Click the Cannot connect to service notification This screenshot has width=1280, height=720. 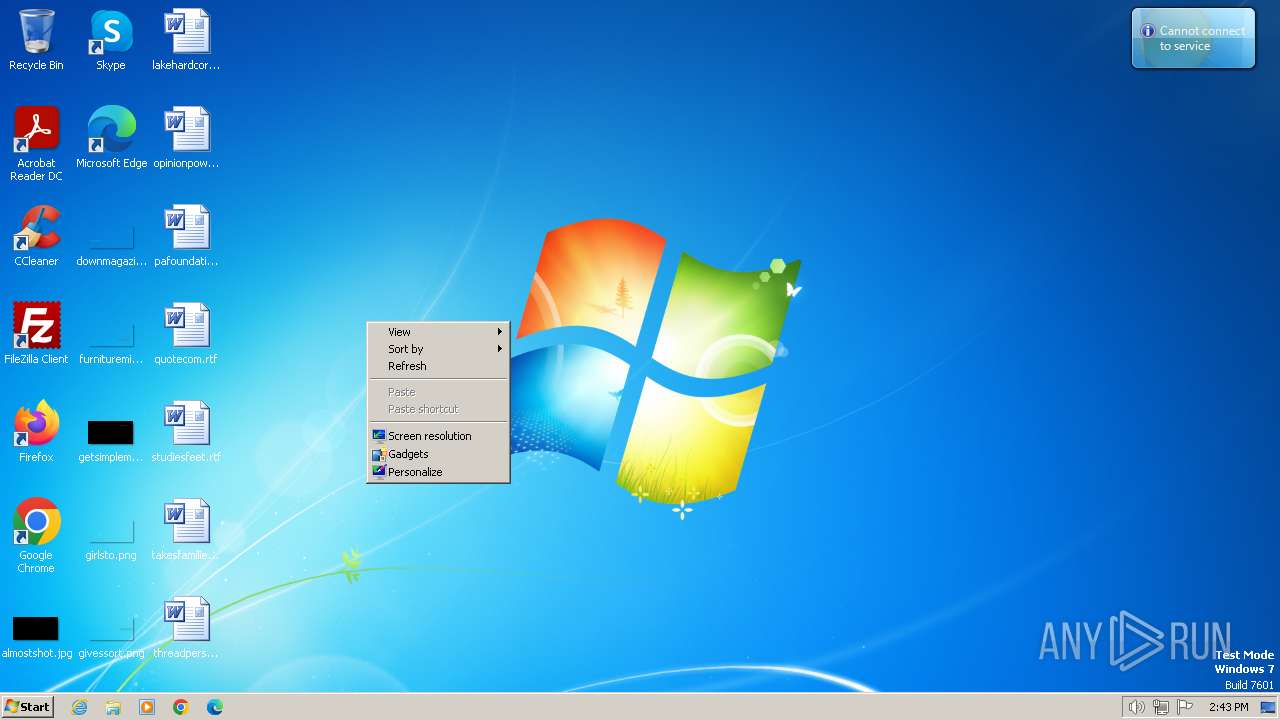pyautogui.click(x=1193, y=38)
